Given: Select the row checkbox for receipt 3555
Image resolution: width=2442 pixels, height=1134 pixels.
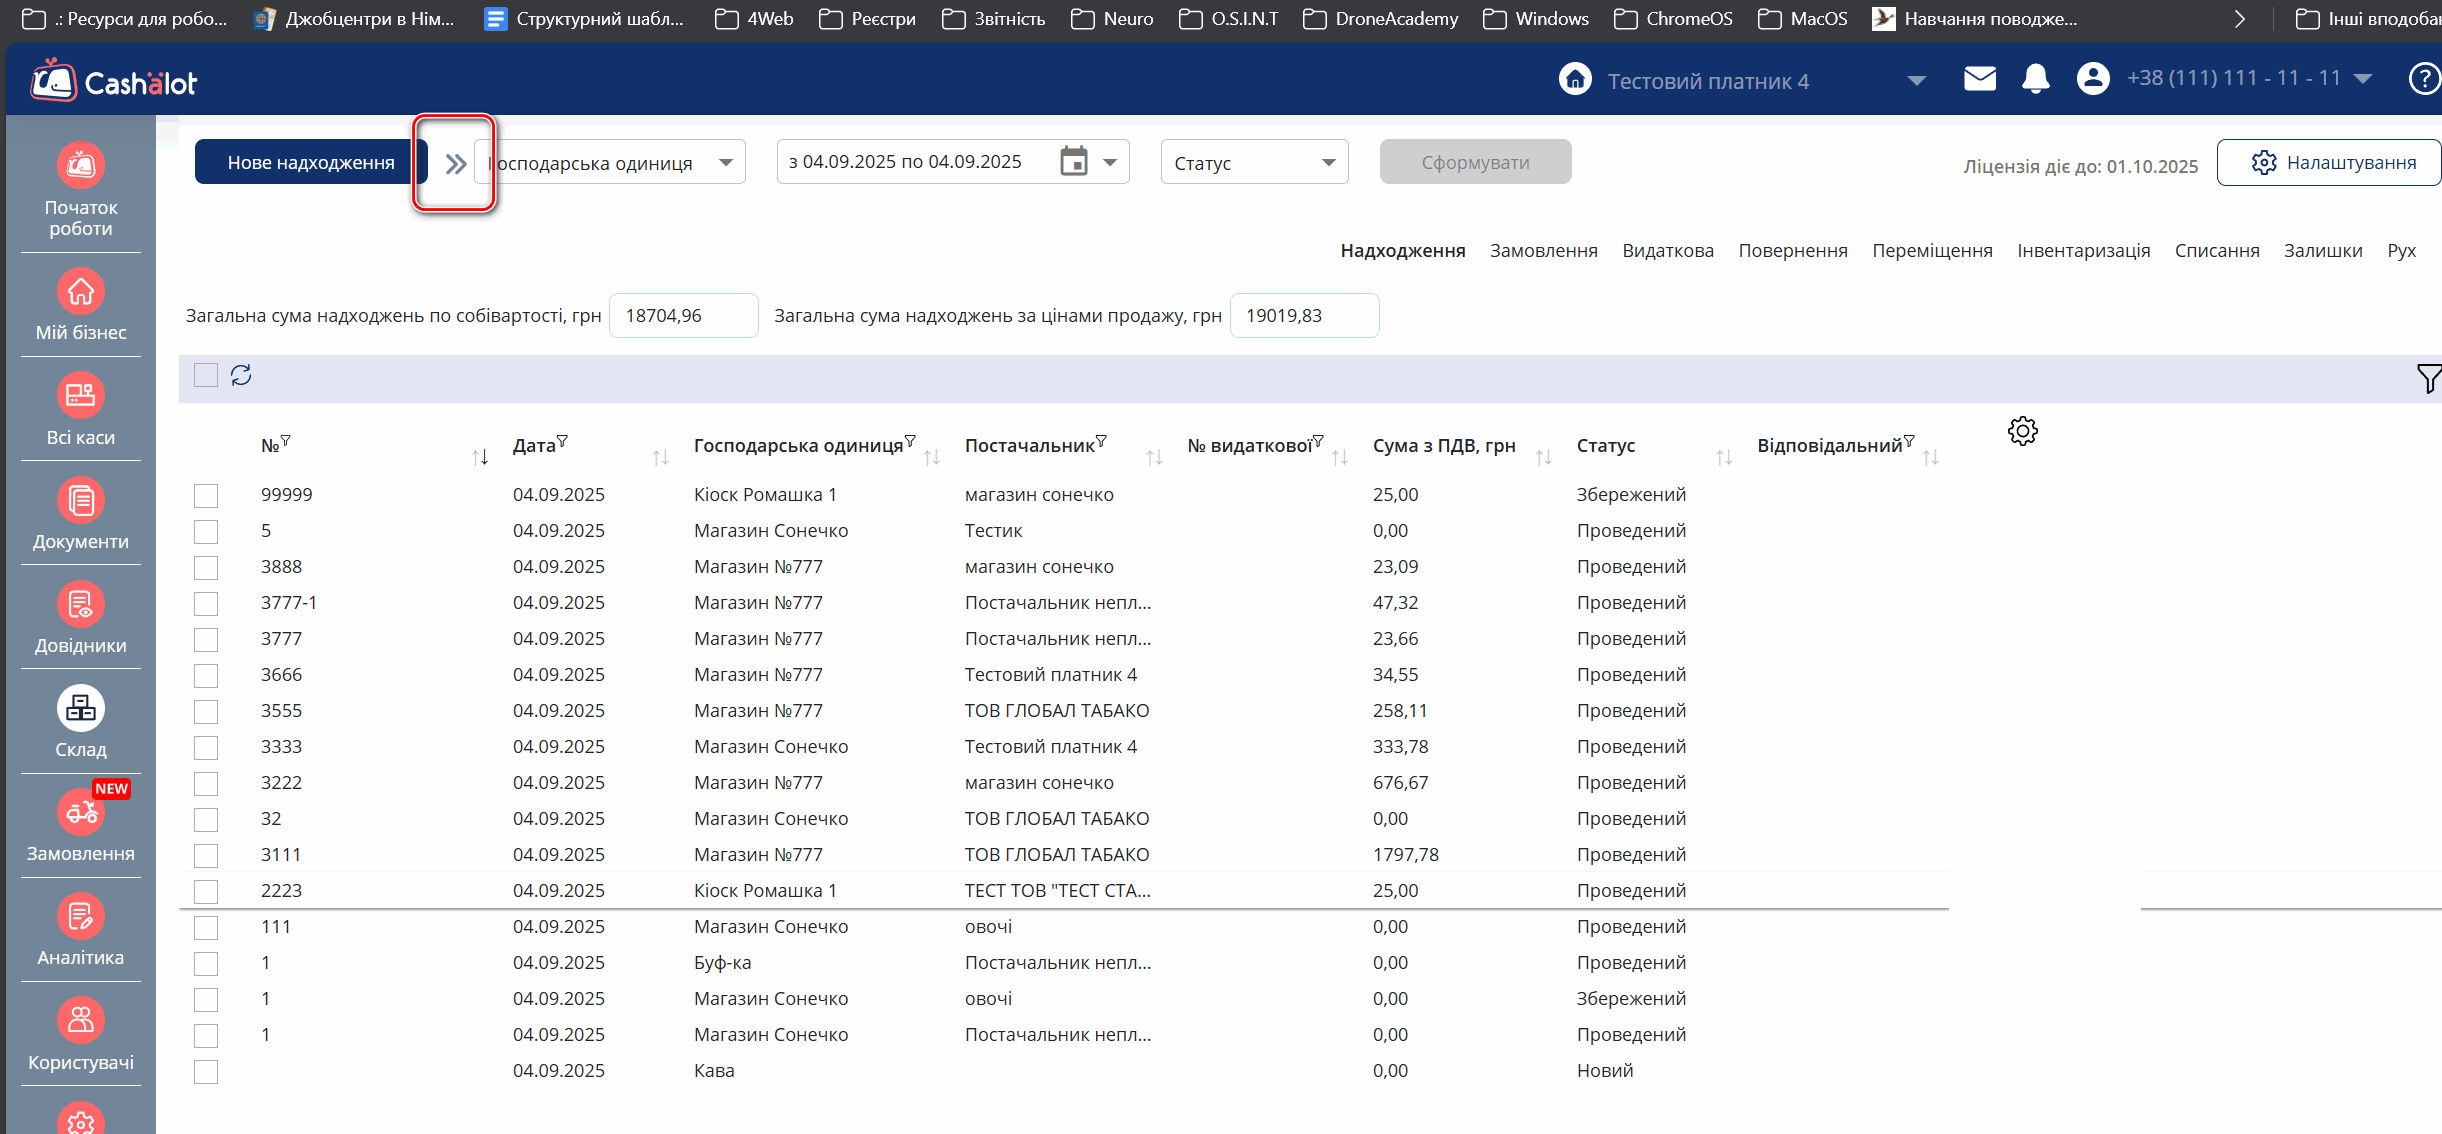Looking at the screenshot, I should click(x=206, y=711).
